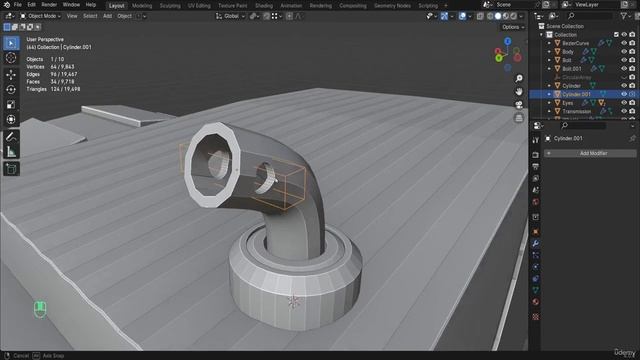Open the viewport Select menu
The width and height of the screenshot is (640, 360).
click(x=90, y=16)
